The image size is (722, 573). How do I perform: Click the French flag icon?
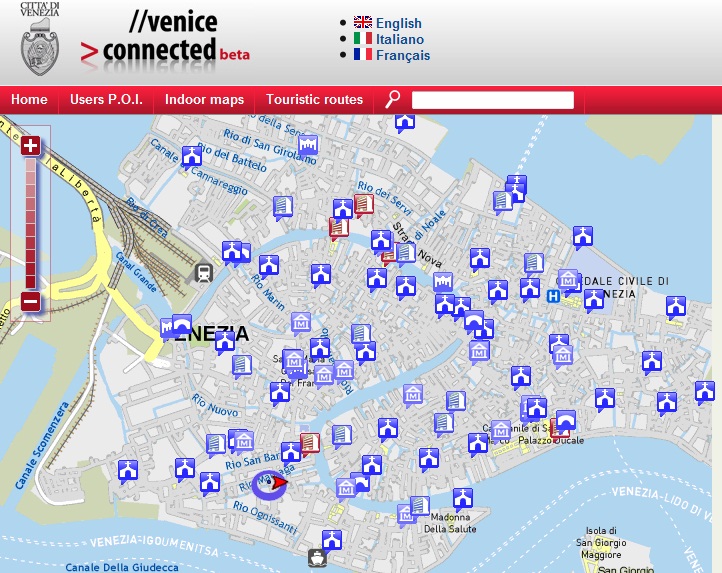[x=363, y=54]
